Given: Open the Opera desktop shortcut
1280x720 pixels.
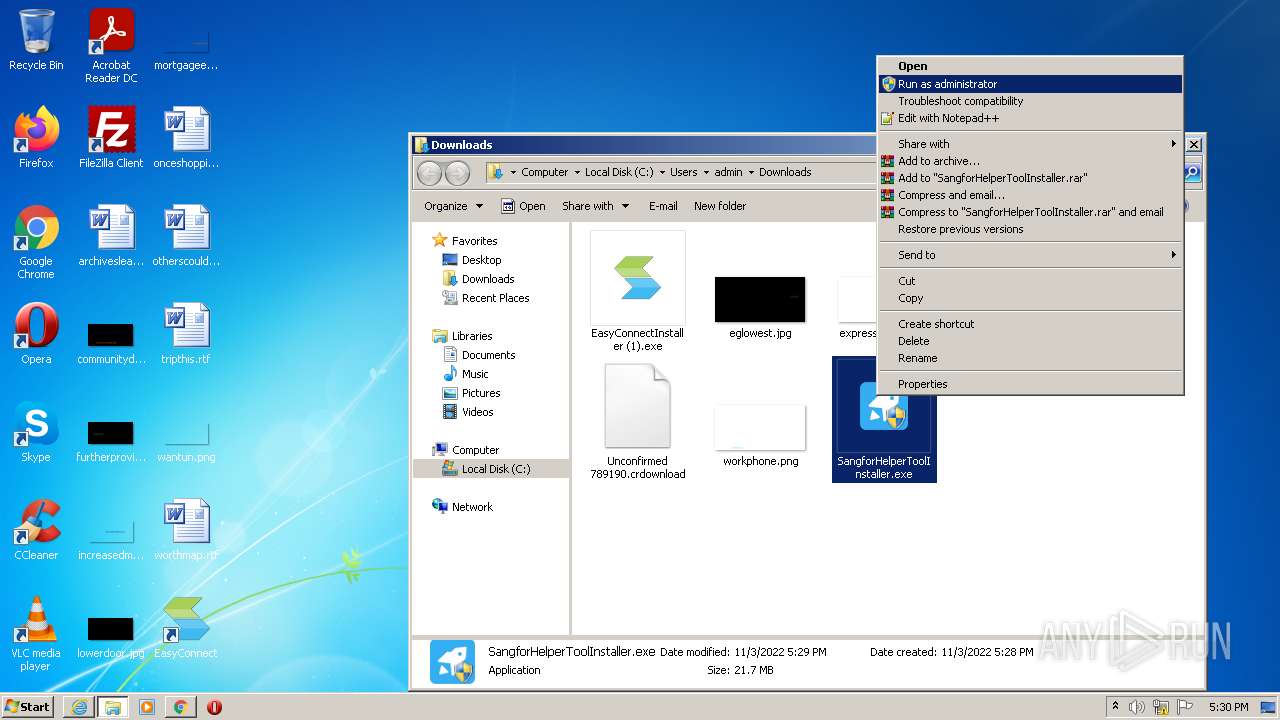Looking at the screenshot, I should tap(36, 333).
